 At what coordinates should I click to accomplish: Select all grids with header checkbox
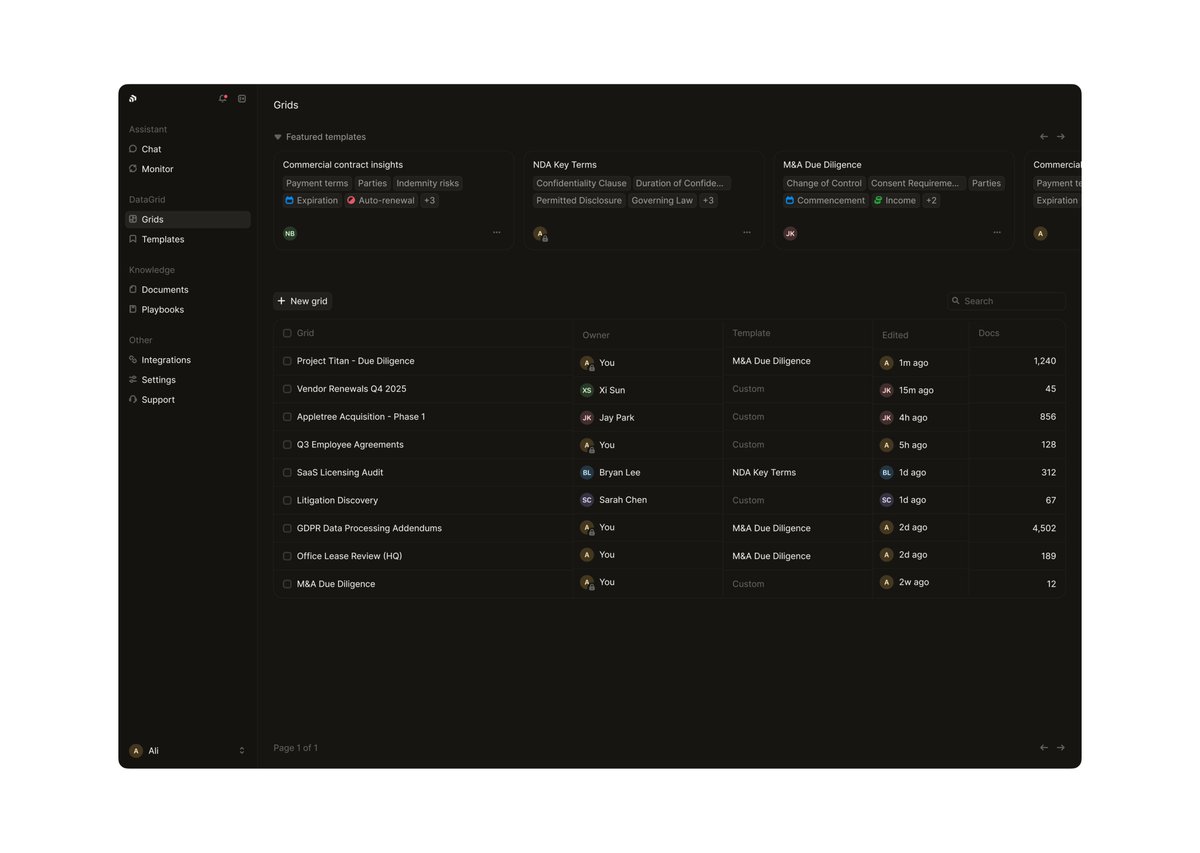287,333
